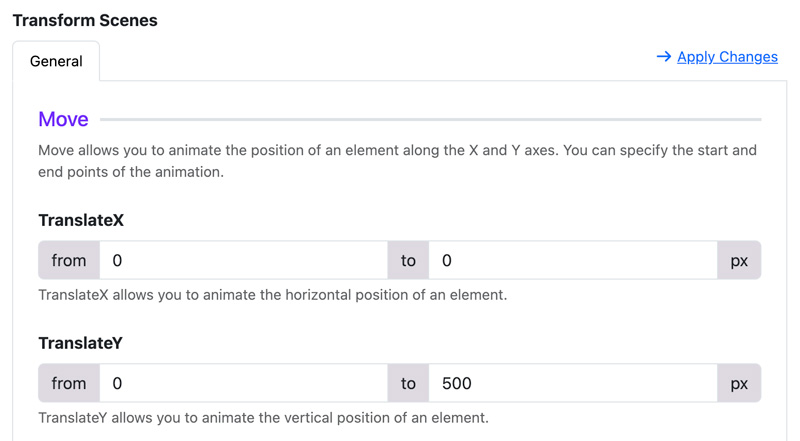Click the 'from' prefix label of TranslateY

pyautogui.click(x=69, y=383)
